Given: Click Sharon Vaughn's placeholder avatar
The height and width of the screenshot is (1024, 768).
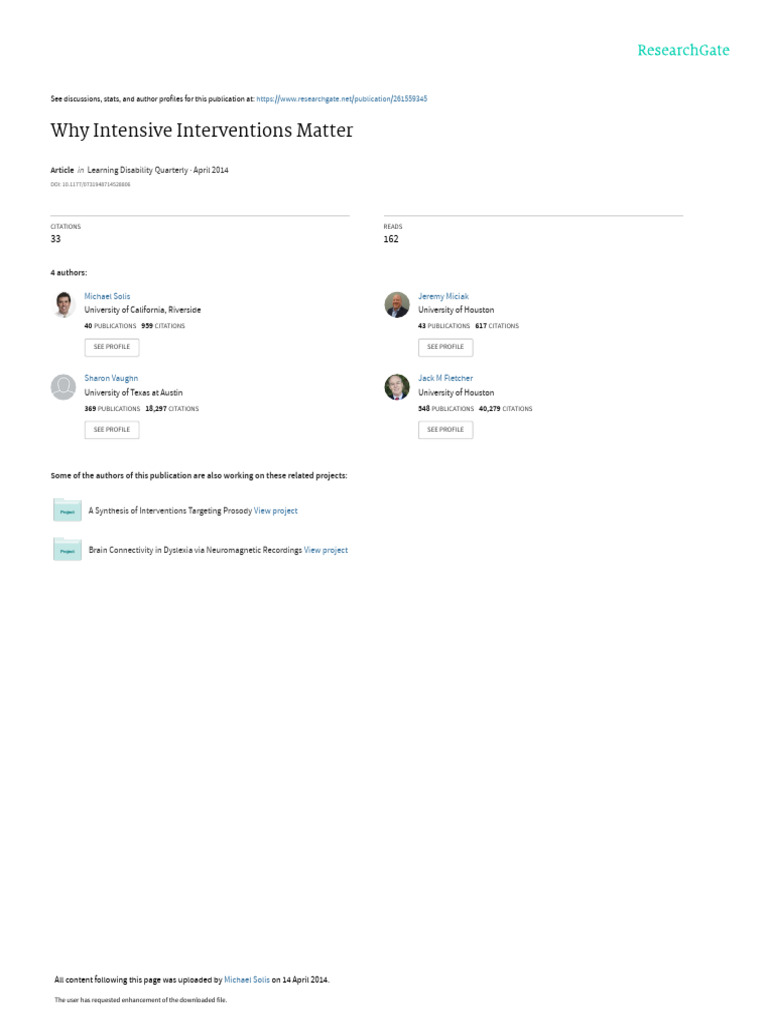Looking at the screenshot, I should [63, 387].
